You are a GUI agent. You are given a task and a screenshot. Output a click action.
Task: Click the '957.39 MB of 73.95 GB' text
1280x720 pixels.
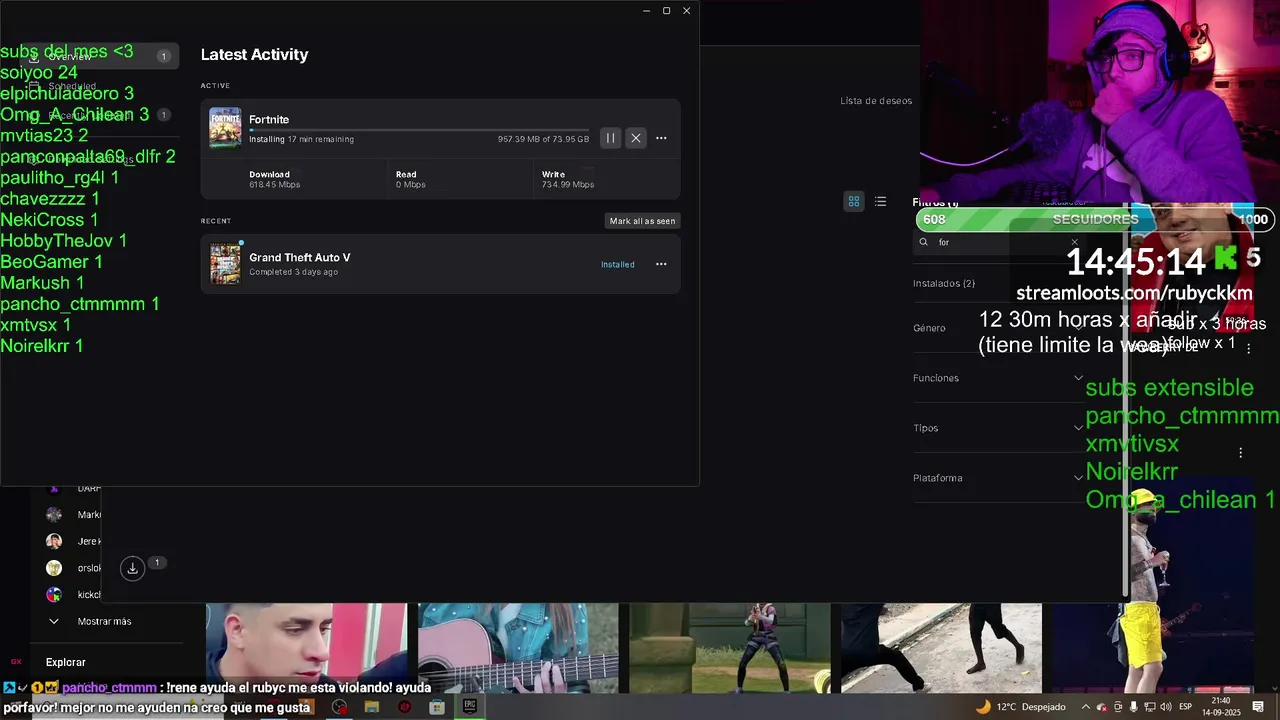click(543, 139)
